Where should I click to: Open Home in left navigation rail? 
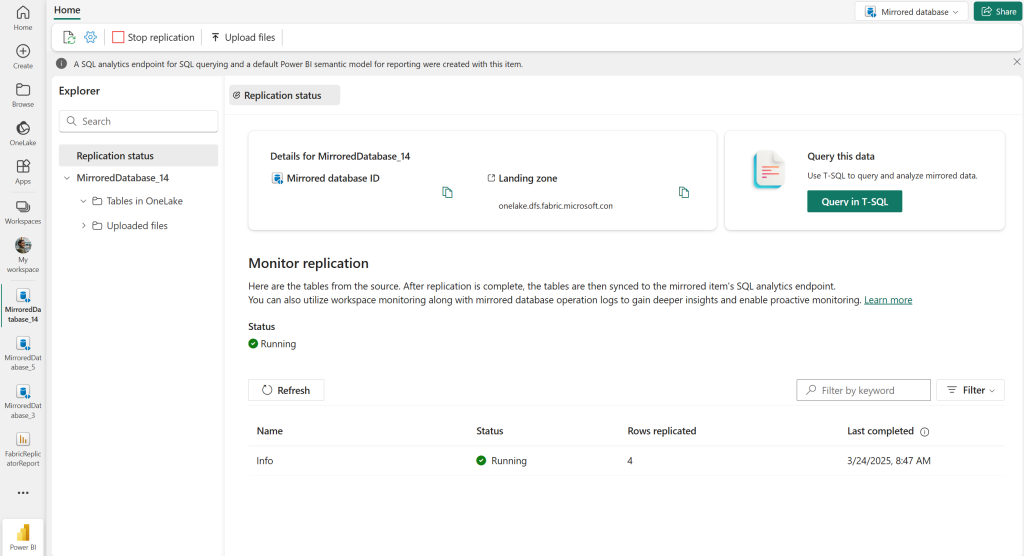coord(23,18)
